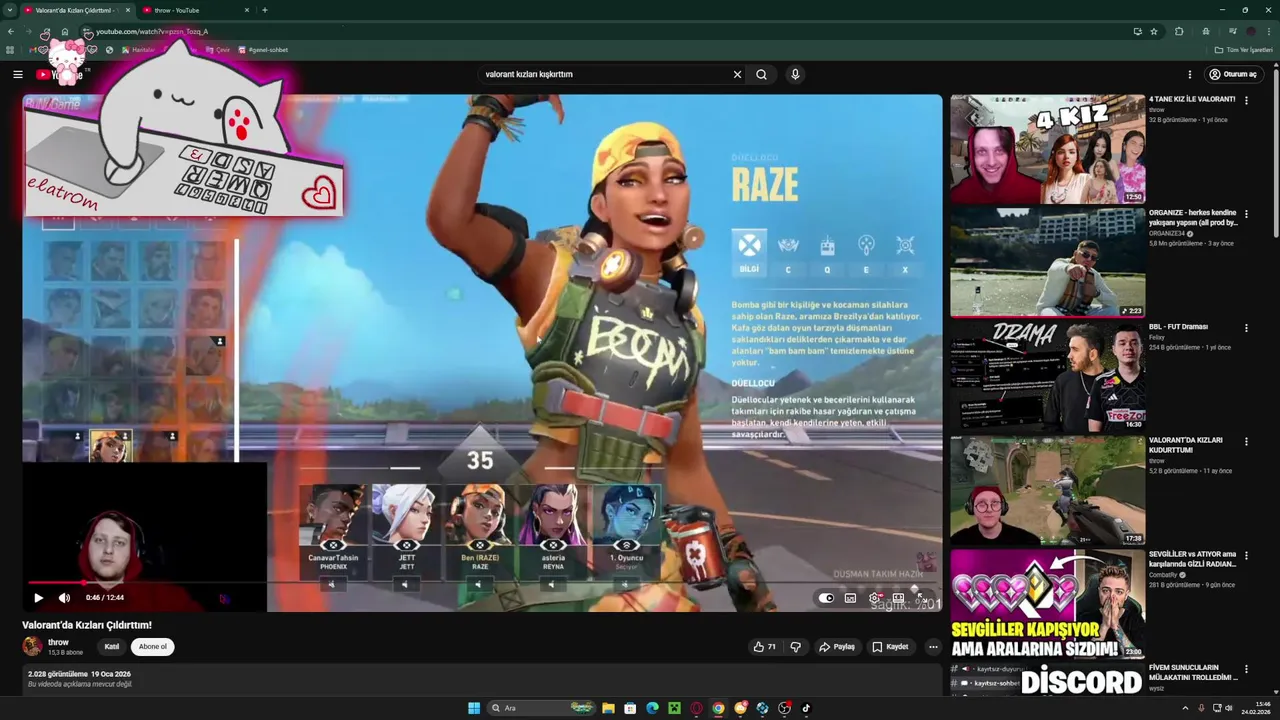Open ORGANIZE video thumbnail

coord(1047,262)
